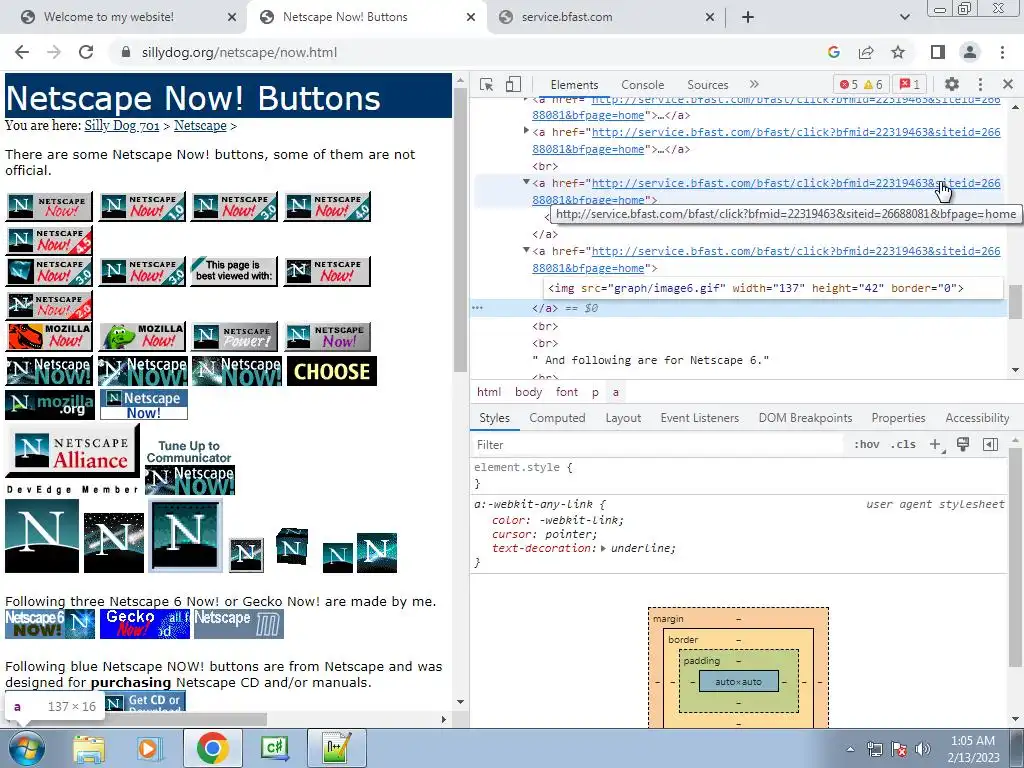Open the Computed styles tab

coord(557,418)
